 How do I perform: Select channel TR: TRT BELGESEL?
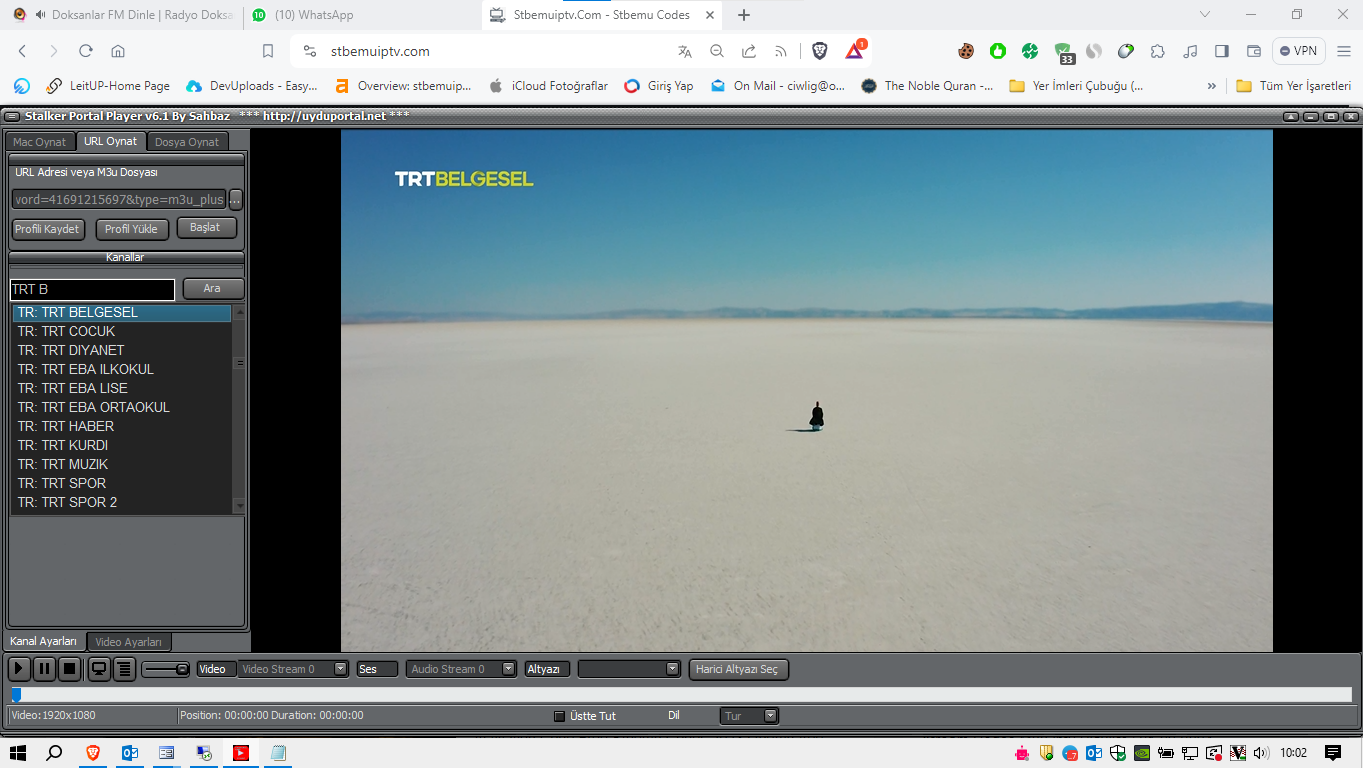[122, 313]
